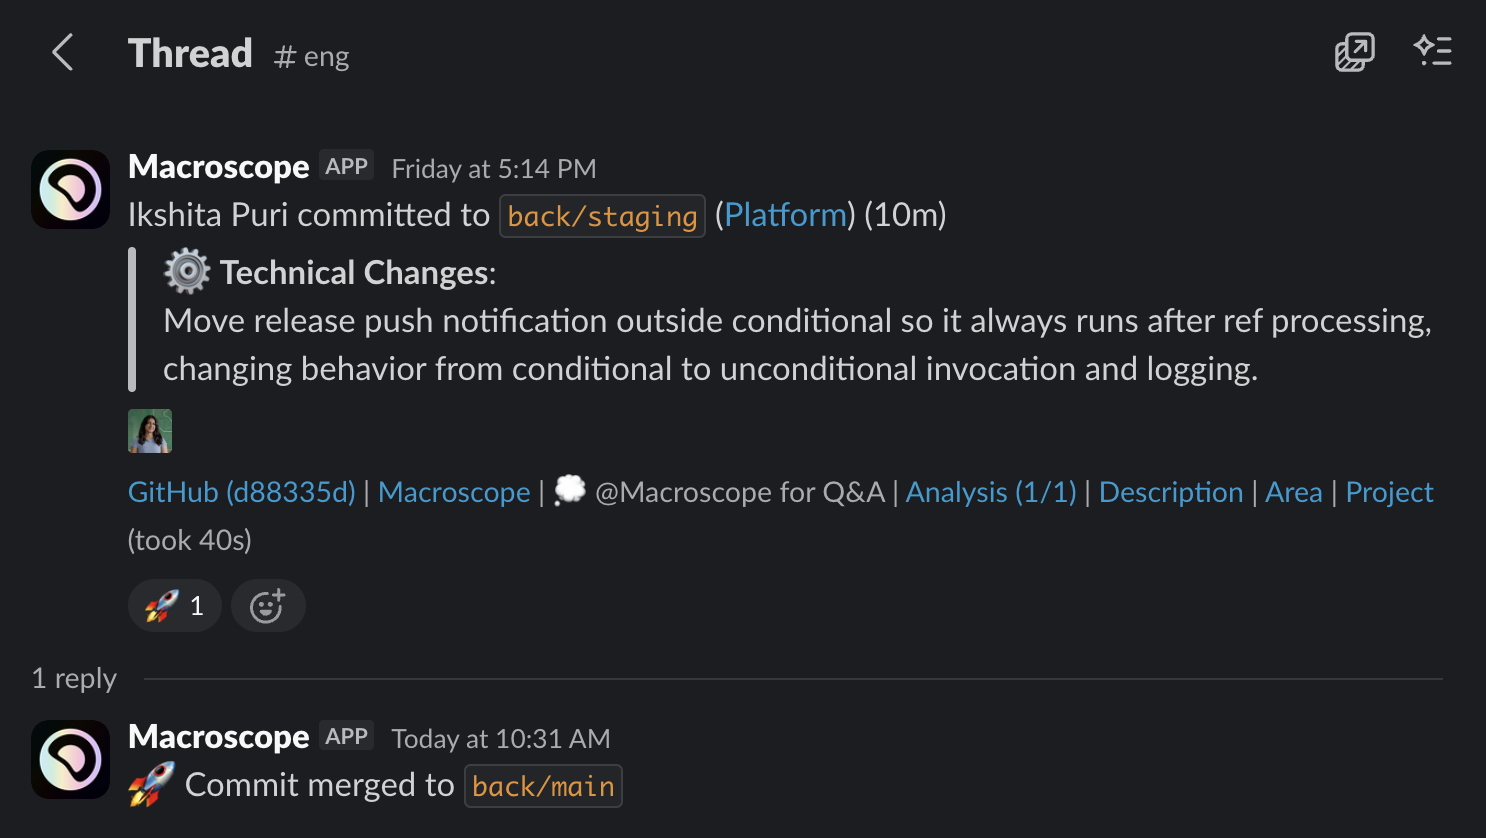The width and height of the screenshot is (1486, 838).
Task: Click the thought bubble emoji before @Macroscope
Action: point(569,491)
